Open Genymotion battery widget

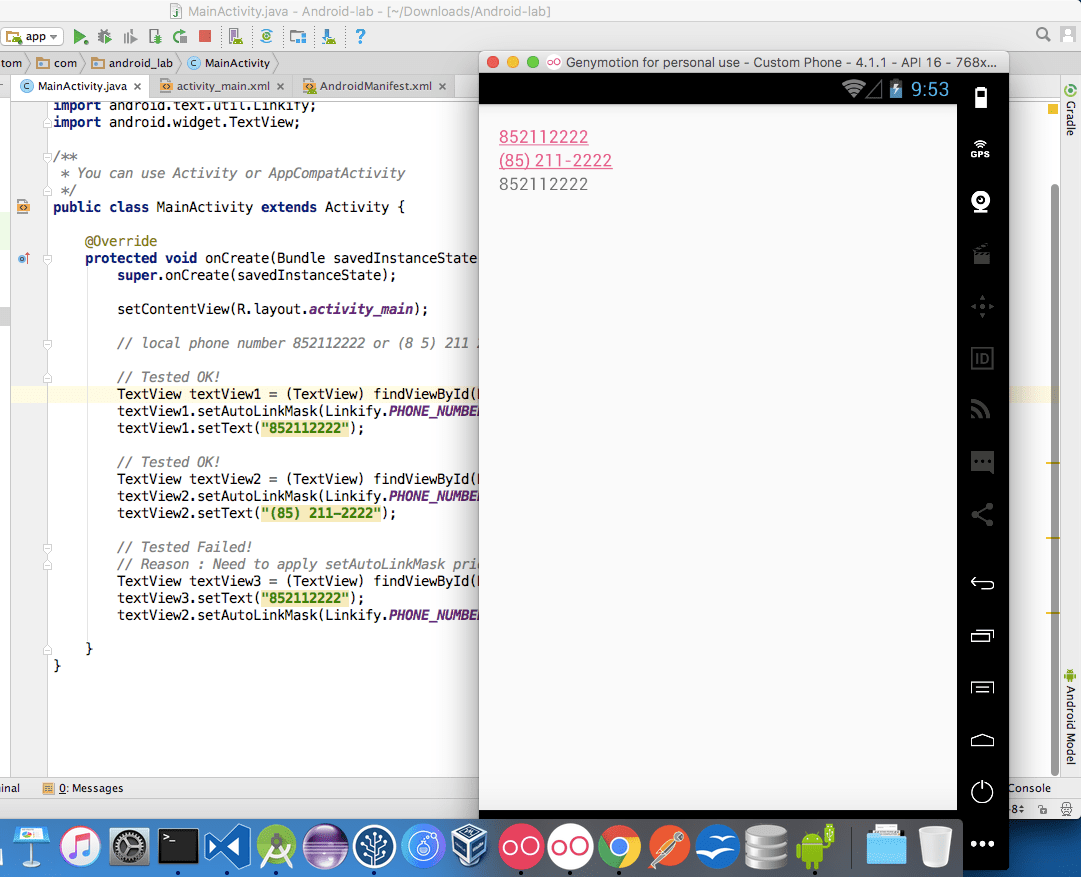[x=981, y=98]
